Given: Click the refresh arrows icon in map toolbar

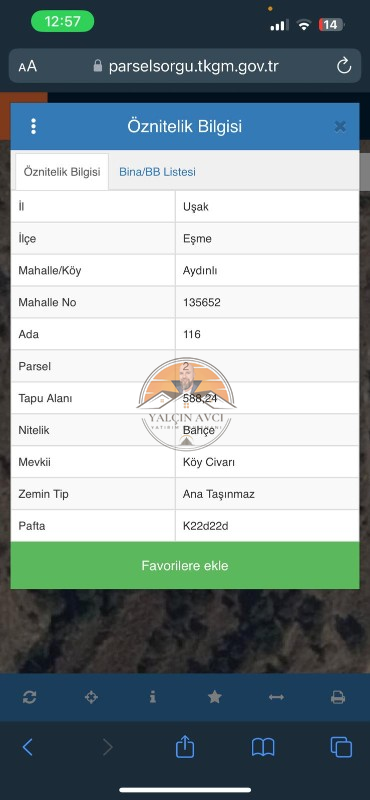Looking at the screenshot, I should (x=30, y=697).
